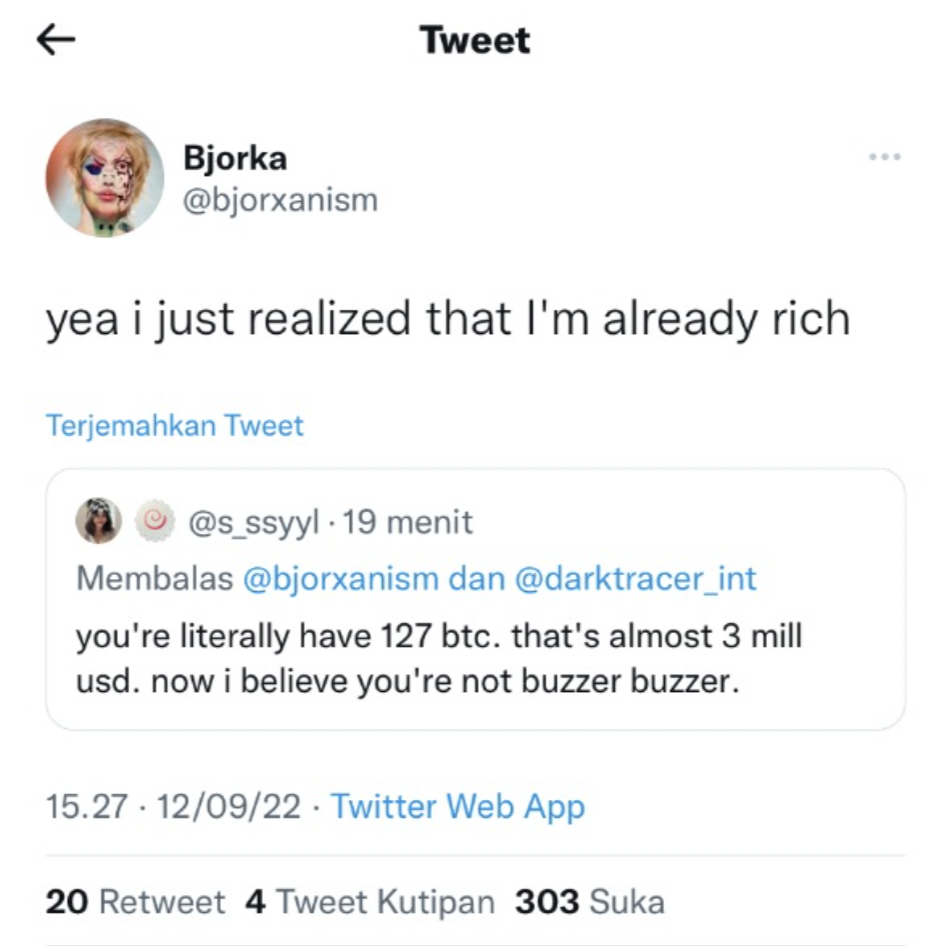Viewport: 950px width, 946px height.
Task: Click the Bjorka display name
Action: pyautogui.click(x=235, y=158)
